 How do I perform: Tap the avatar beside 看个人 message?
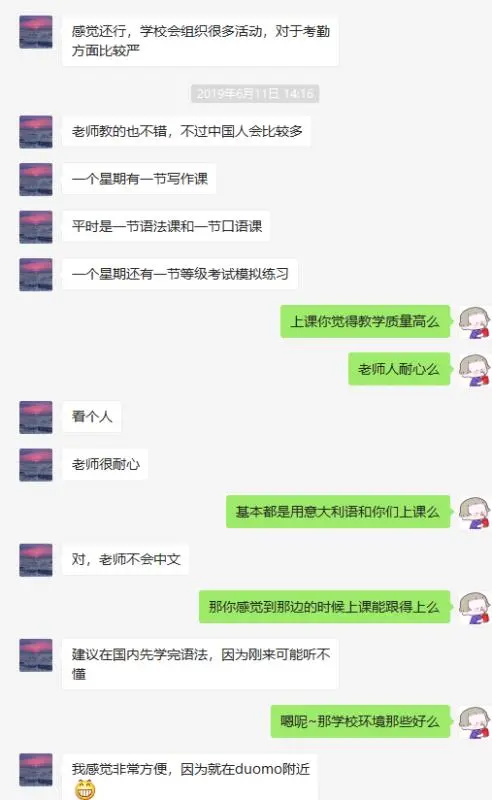tap(36, 417)
